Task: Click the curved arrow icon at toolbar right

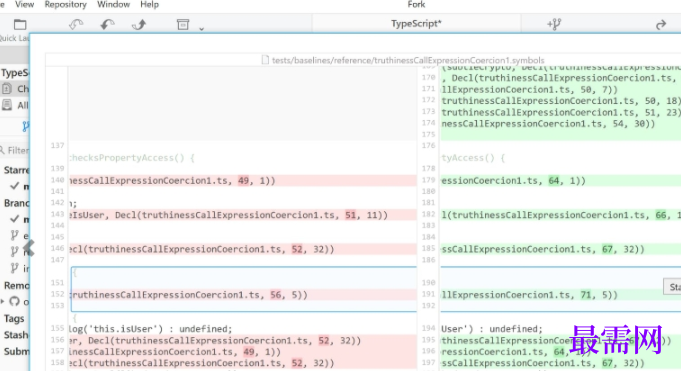Action: tap(661, 25)
